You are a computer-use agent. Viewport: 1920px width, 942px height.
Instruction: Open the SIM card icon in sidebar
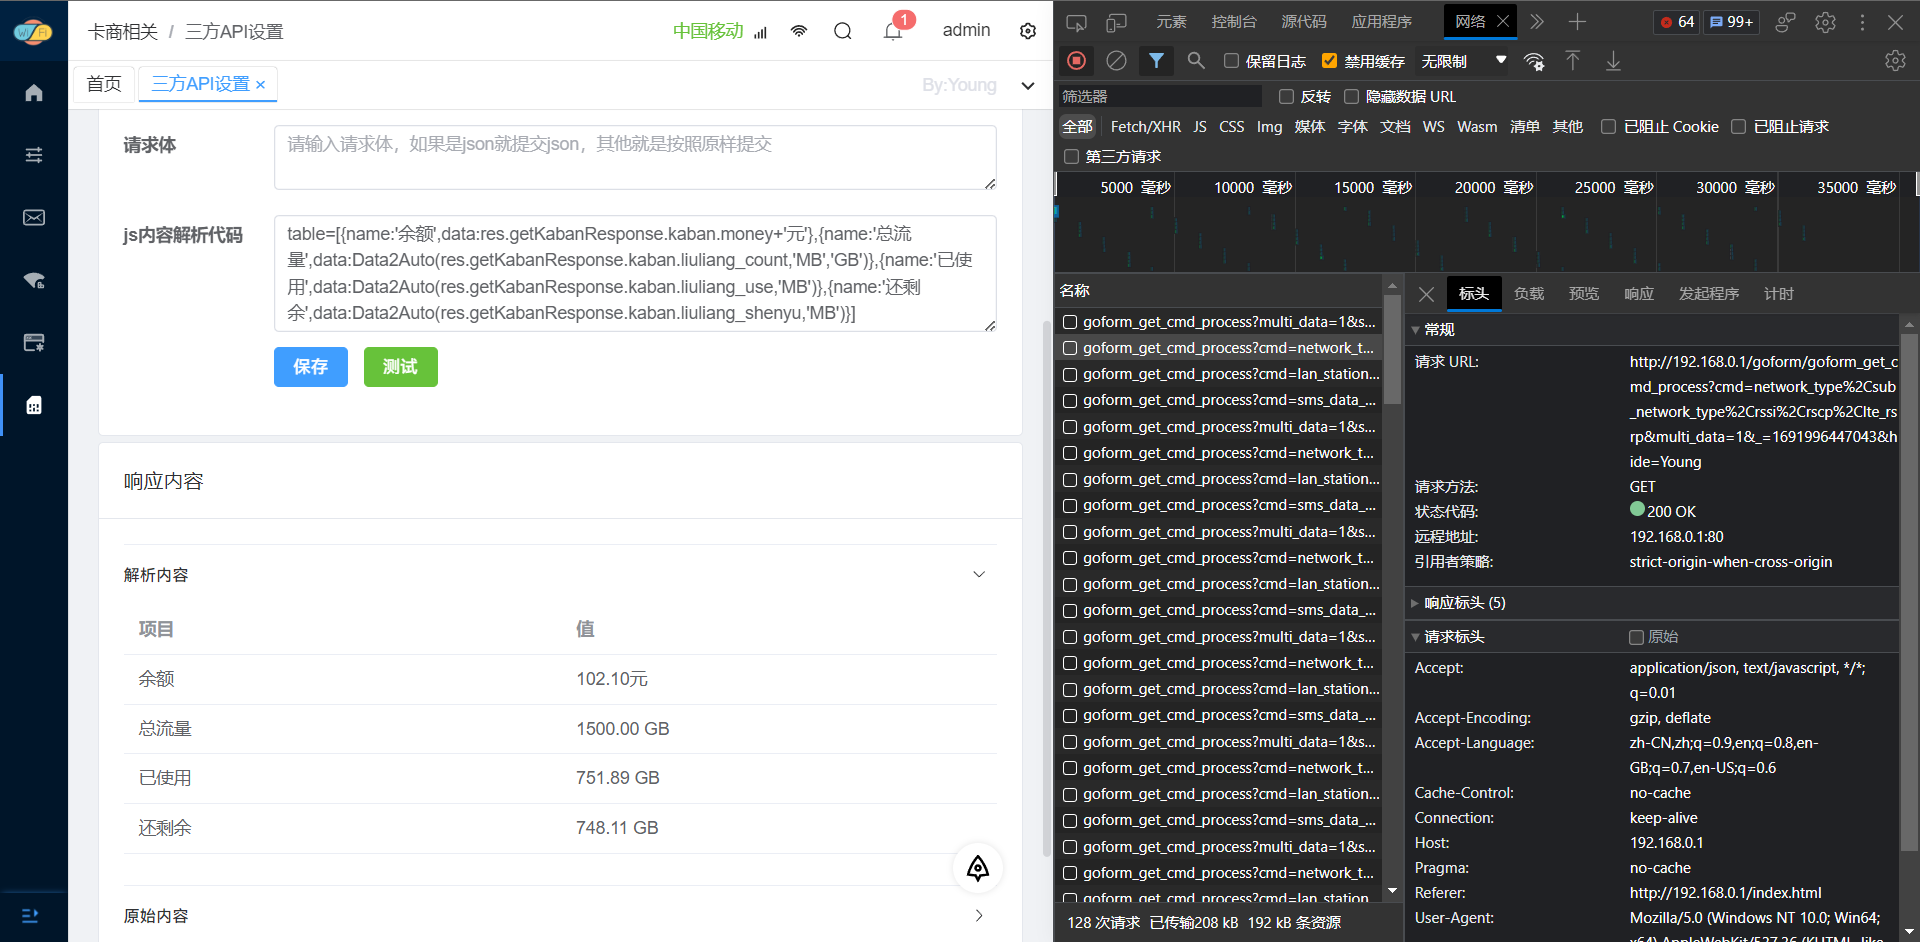[x=34, y=405]
